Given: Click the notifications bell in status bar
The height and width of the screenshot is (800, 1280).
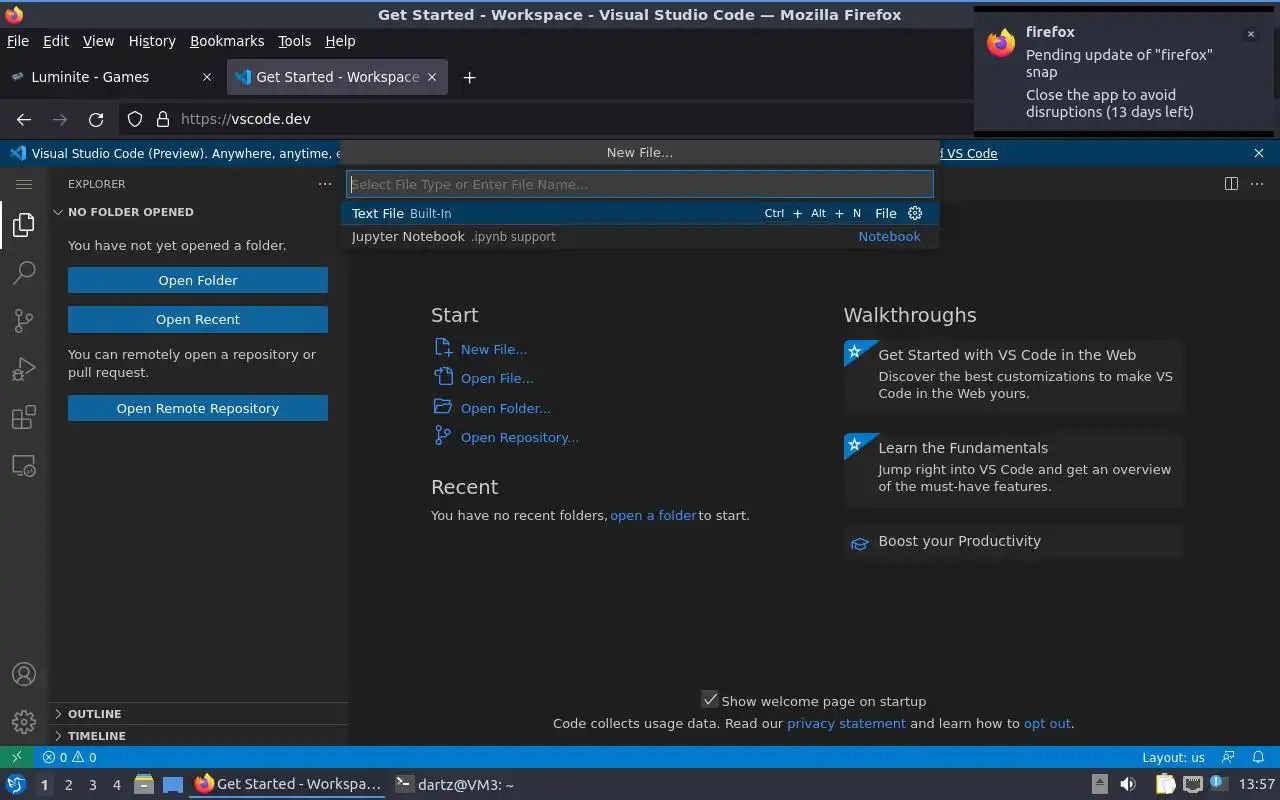Looking at the screenshot, I should click(1259, 757).
